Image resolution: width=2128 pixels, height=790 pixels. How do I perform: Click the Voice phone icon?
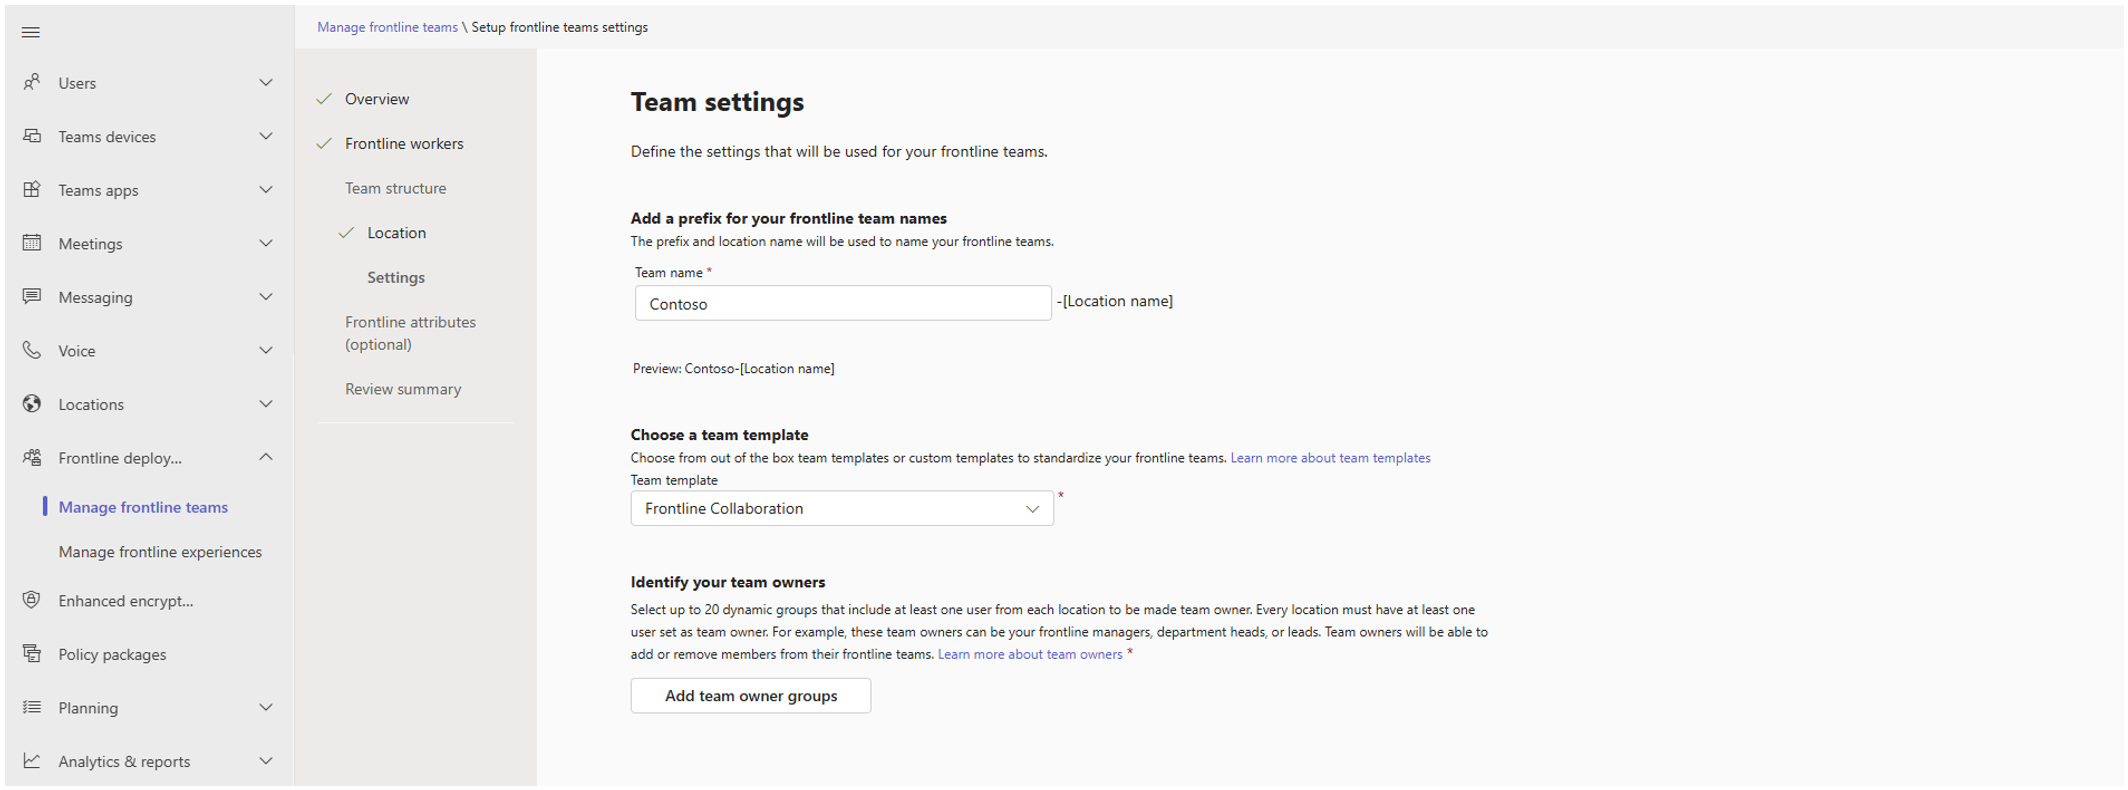pos(32,350)
